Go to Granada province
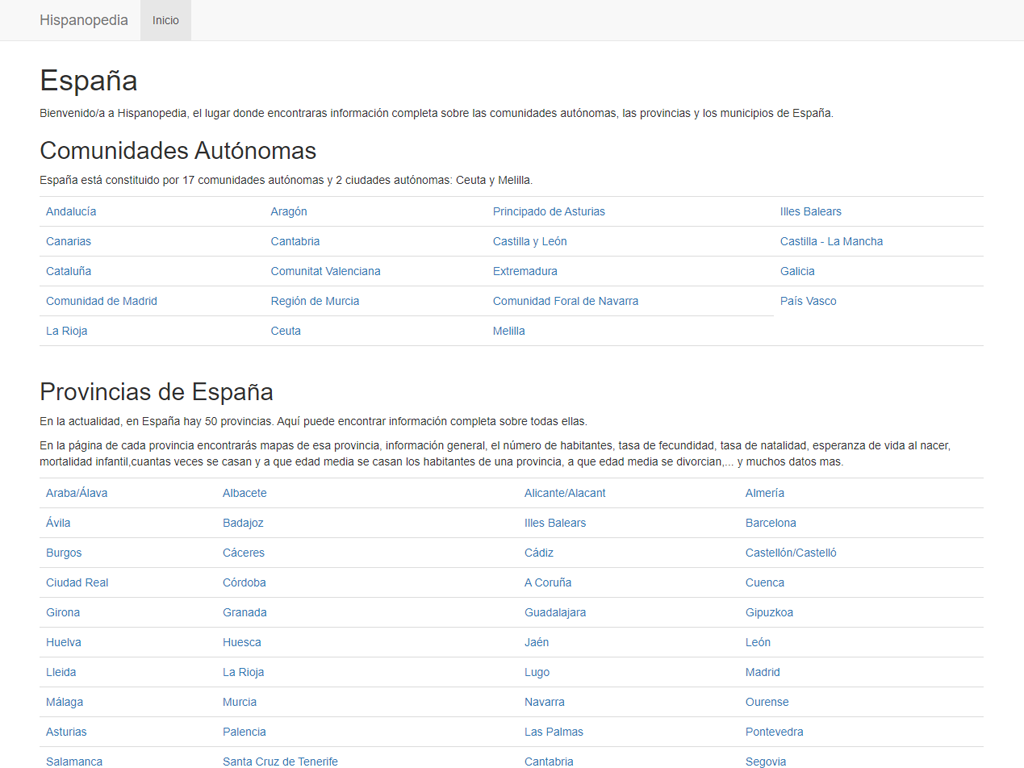Viewport: 1024px width, 768px height. [244, 614]
